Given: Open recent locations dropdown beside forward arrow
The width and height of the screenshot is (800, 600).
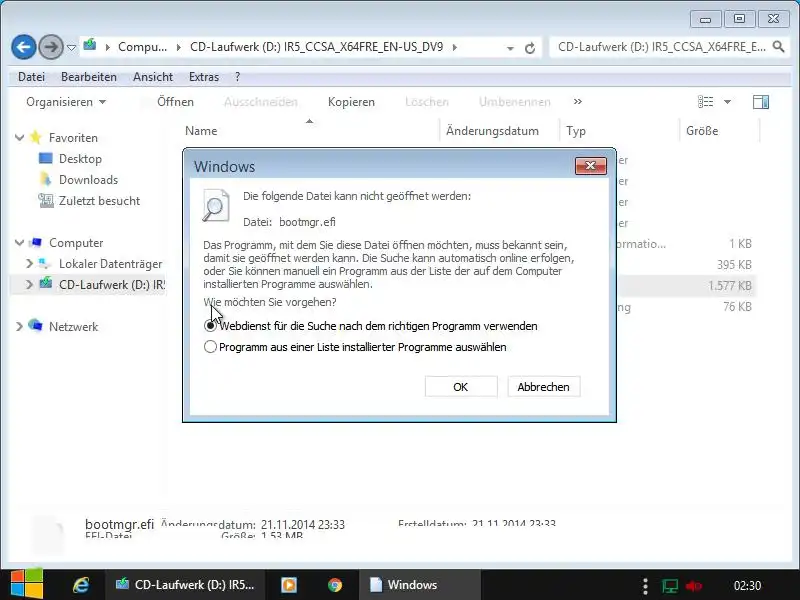Looking at the screenshot, I should coord(71,47).
